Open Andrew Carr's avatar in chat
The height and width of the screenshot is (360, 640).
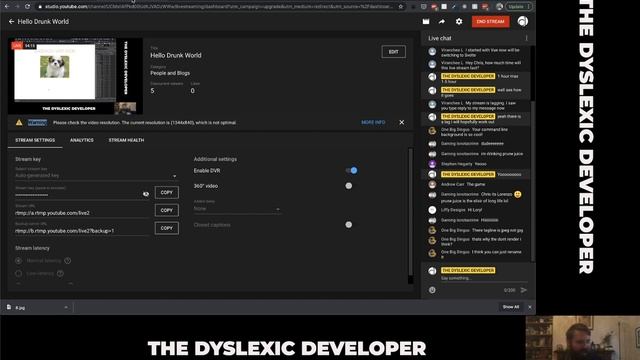click(x=432, y=184)
